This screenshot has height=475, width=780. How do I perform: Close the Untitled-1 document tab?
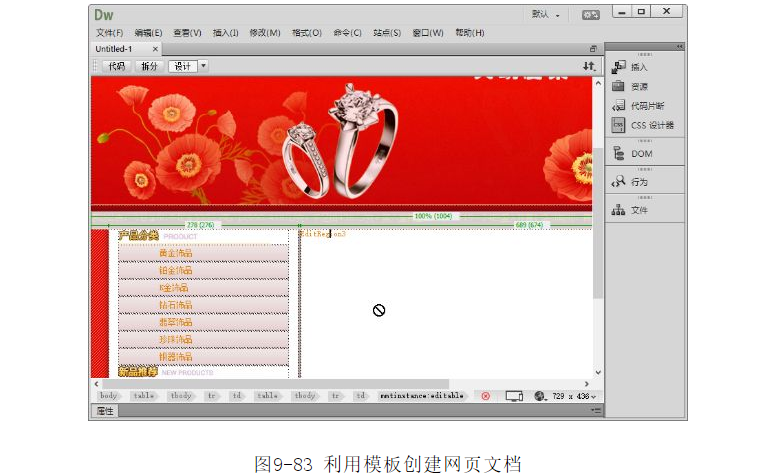point(155,49)
